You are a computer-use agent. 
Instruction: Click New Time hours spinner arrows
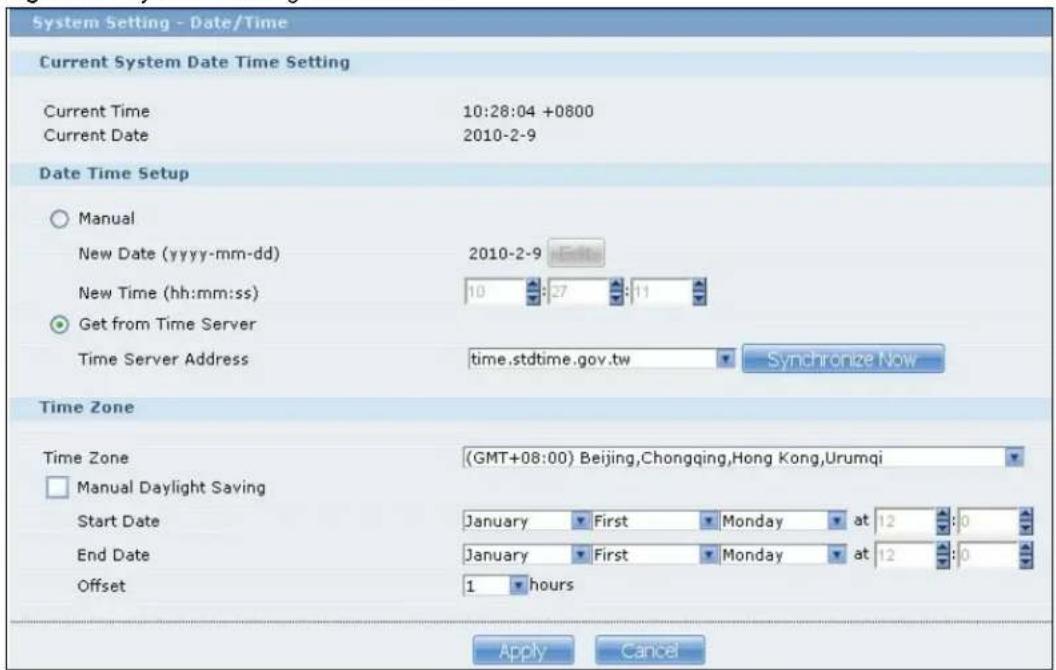(533, 292)
